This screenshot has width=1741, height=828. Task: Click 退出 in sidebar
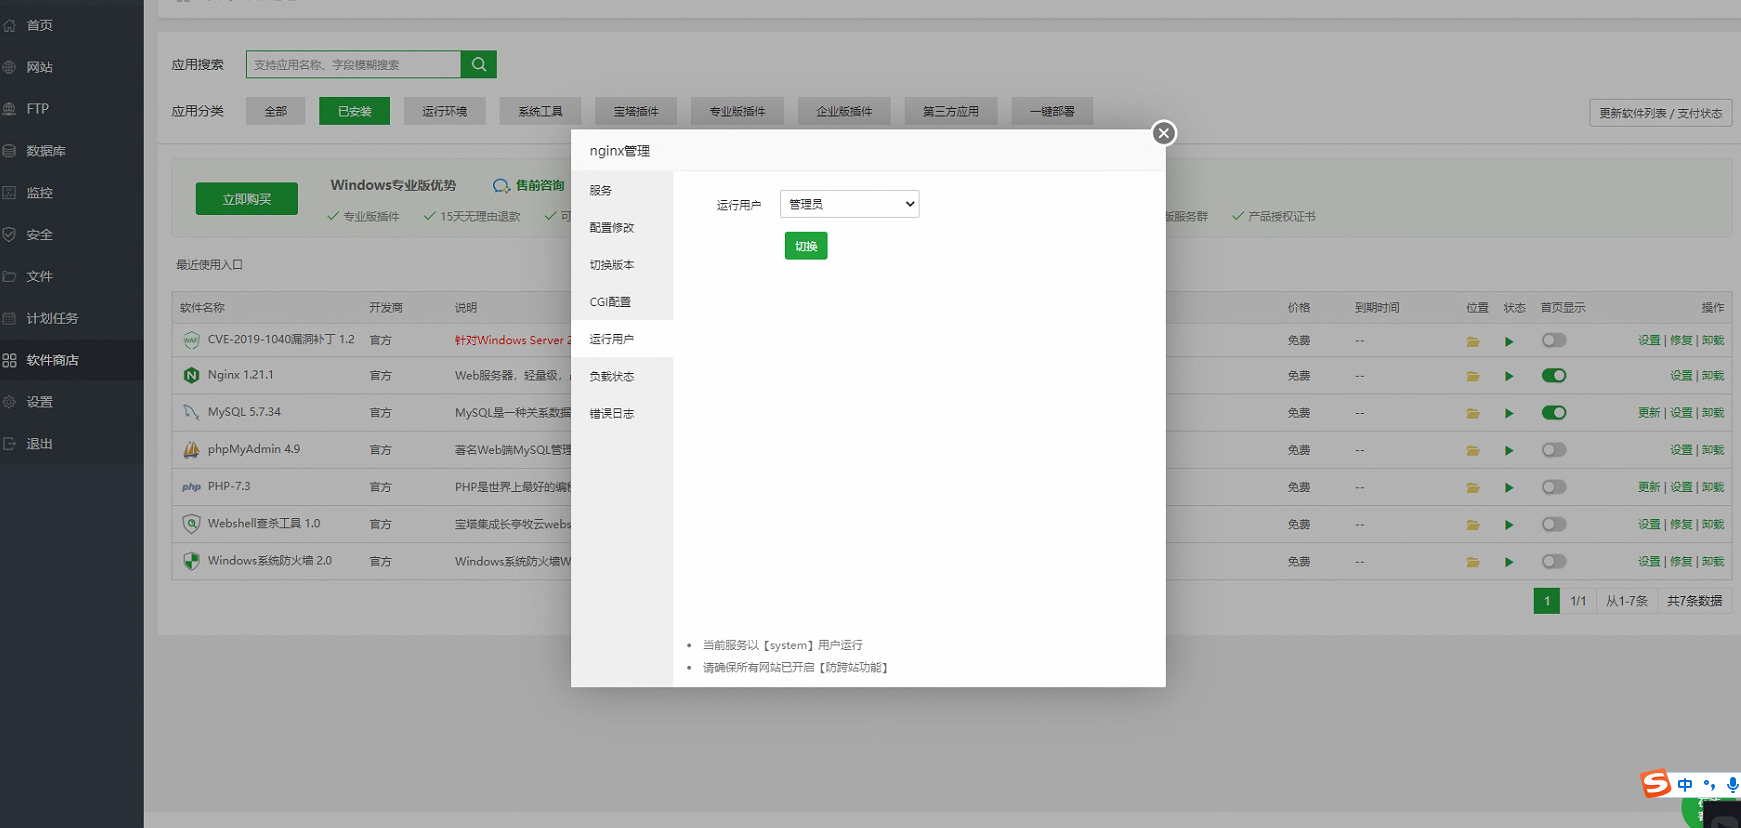72,444
